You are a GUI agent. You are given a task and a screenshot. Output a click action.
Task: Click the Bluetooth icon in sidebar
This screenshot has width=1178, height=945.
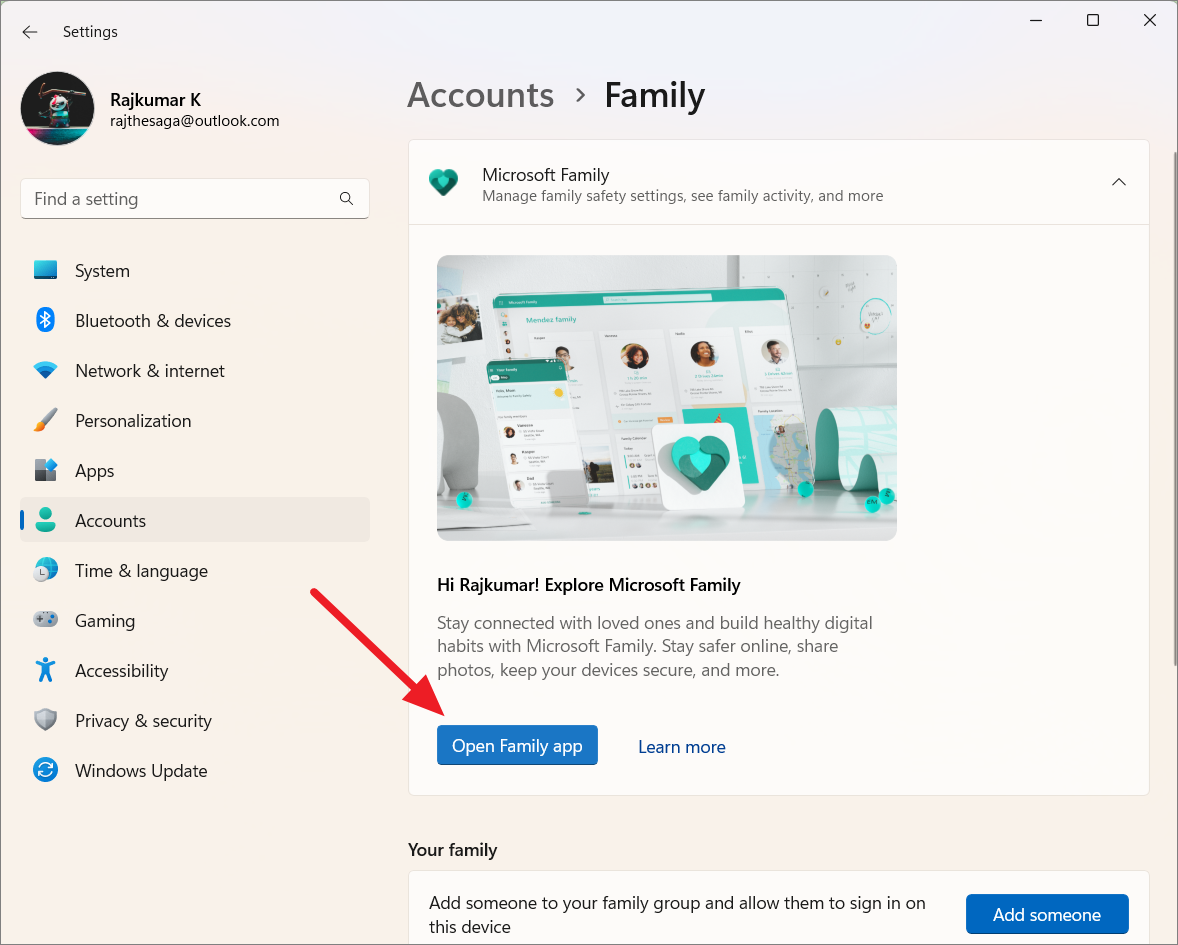[x=45, y=320]
